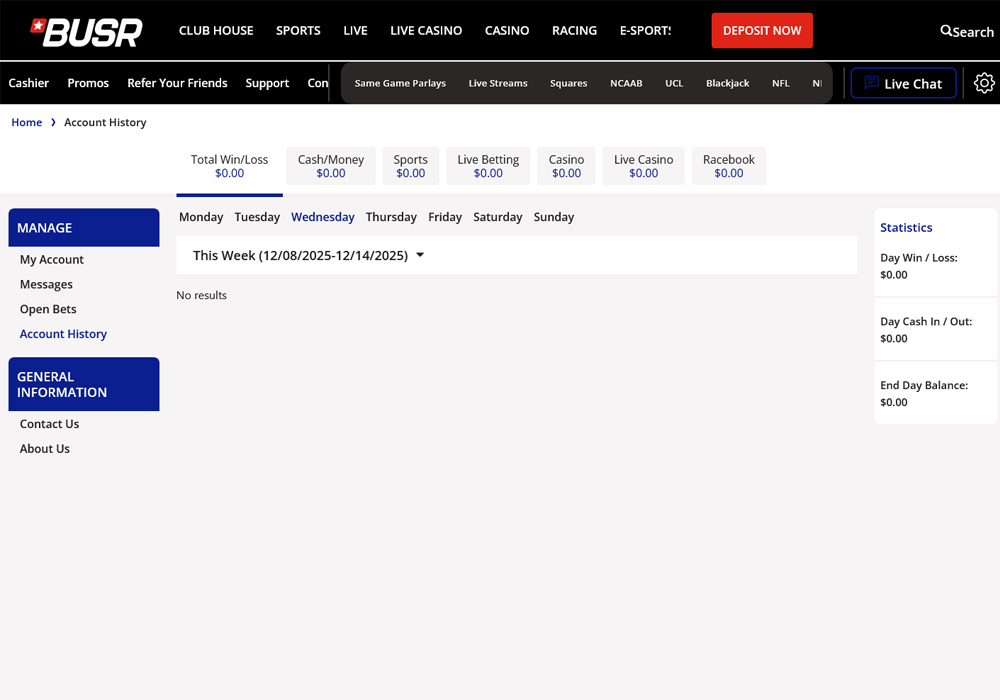
Task: Go to My Account in the sidebar
Action: pyautogui.click(x=52, y=259)
